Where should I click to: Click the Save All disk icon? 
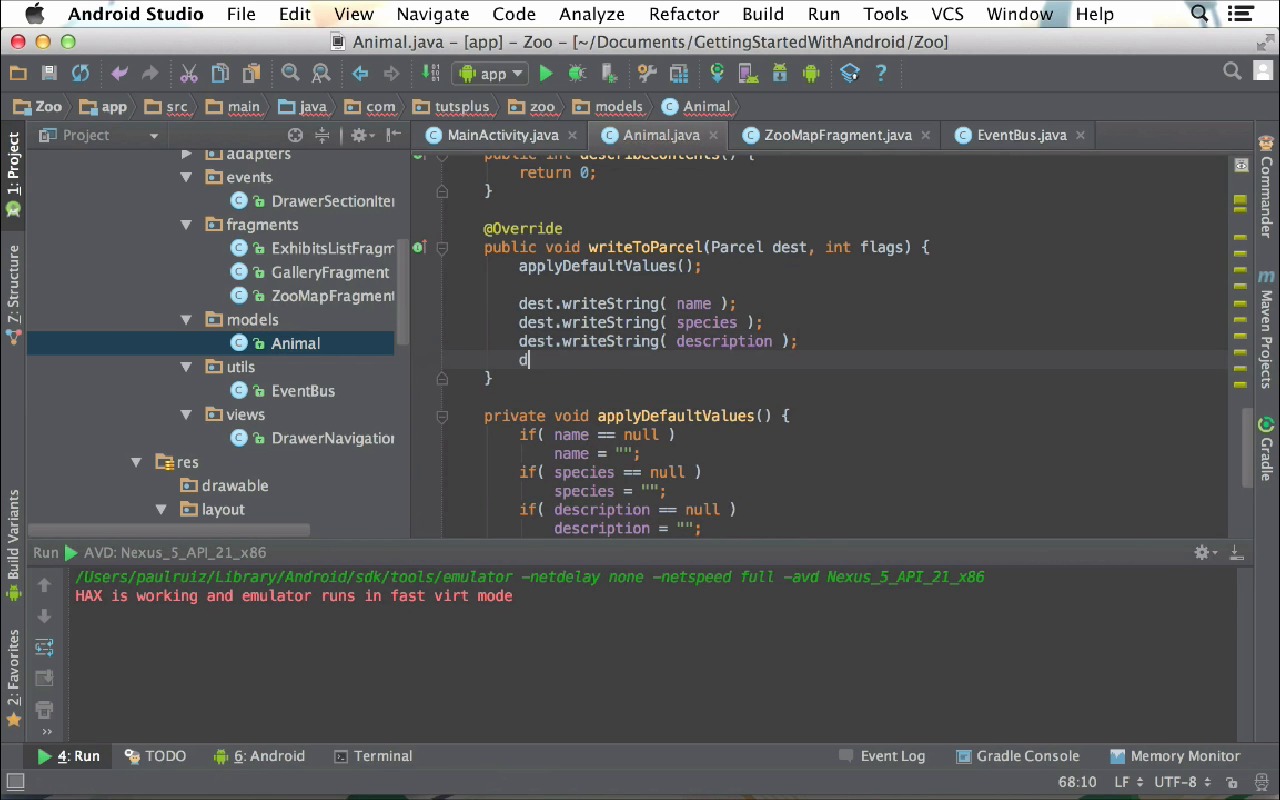(49, 73)
